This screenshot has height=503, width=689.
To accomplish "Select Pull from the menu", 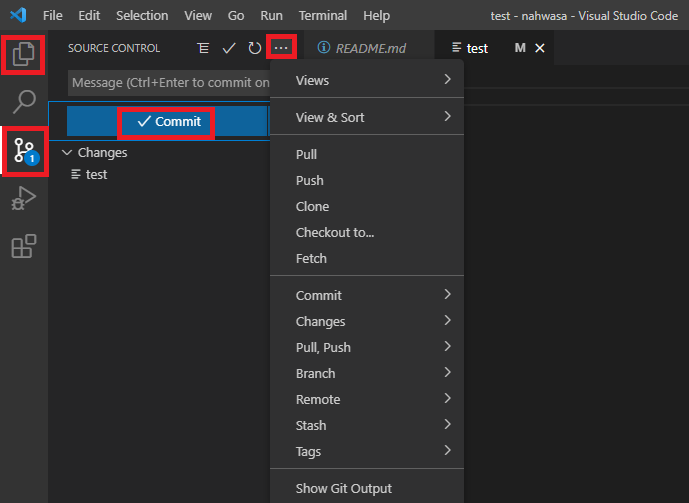I will coord(367,154).
